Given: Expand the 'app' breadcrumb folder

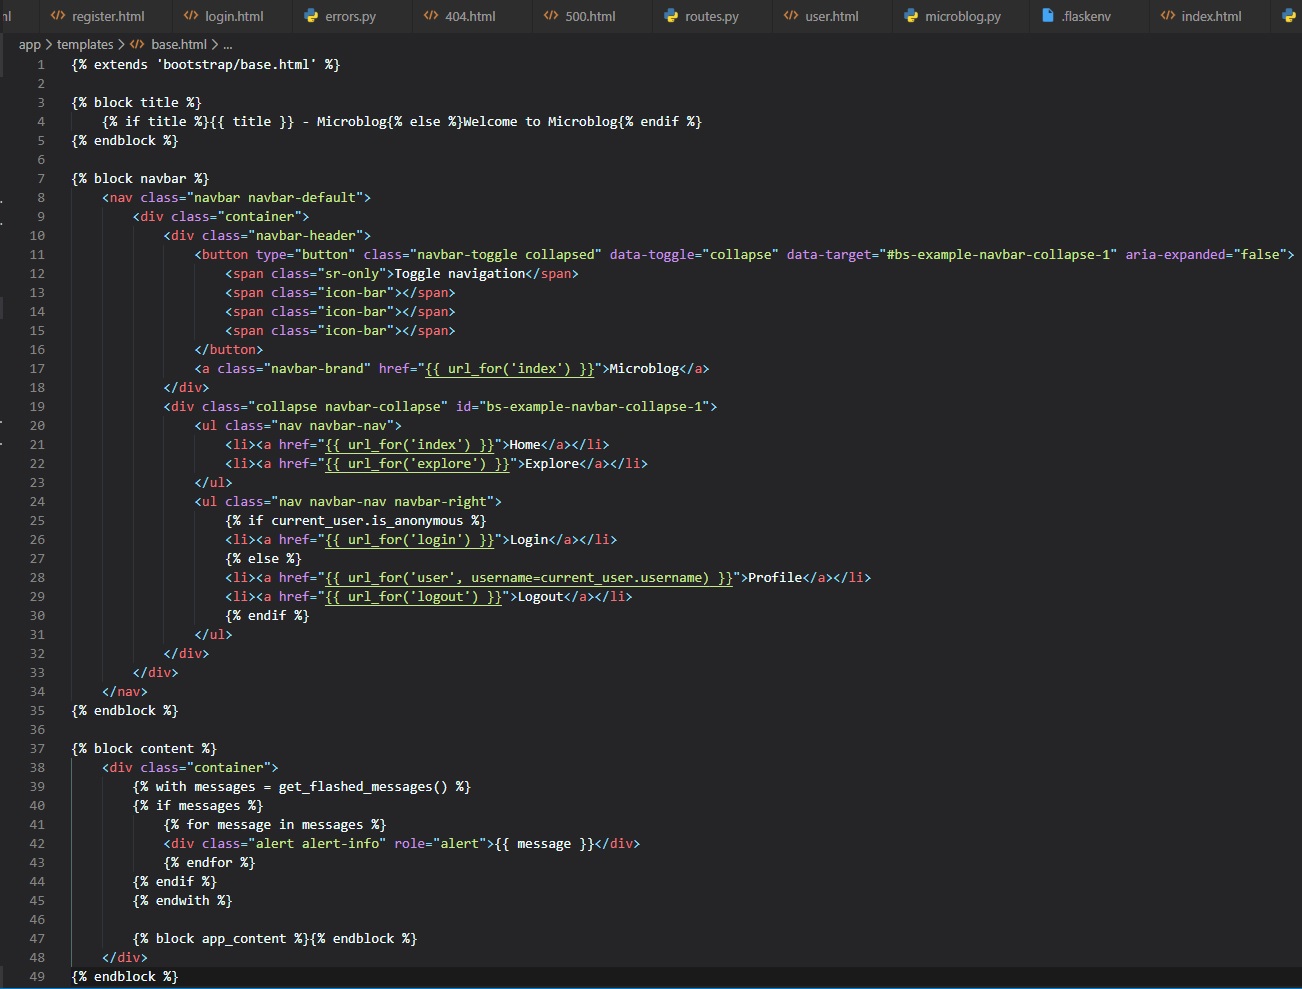Looking at the screenshot, I should (30, 45).
